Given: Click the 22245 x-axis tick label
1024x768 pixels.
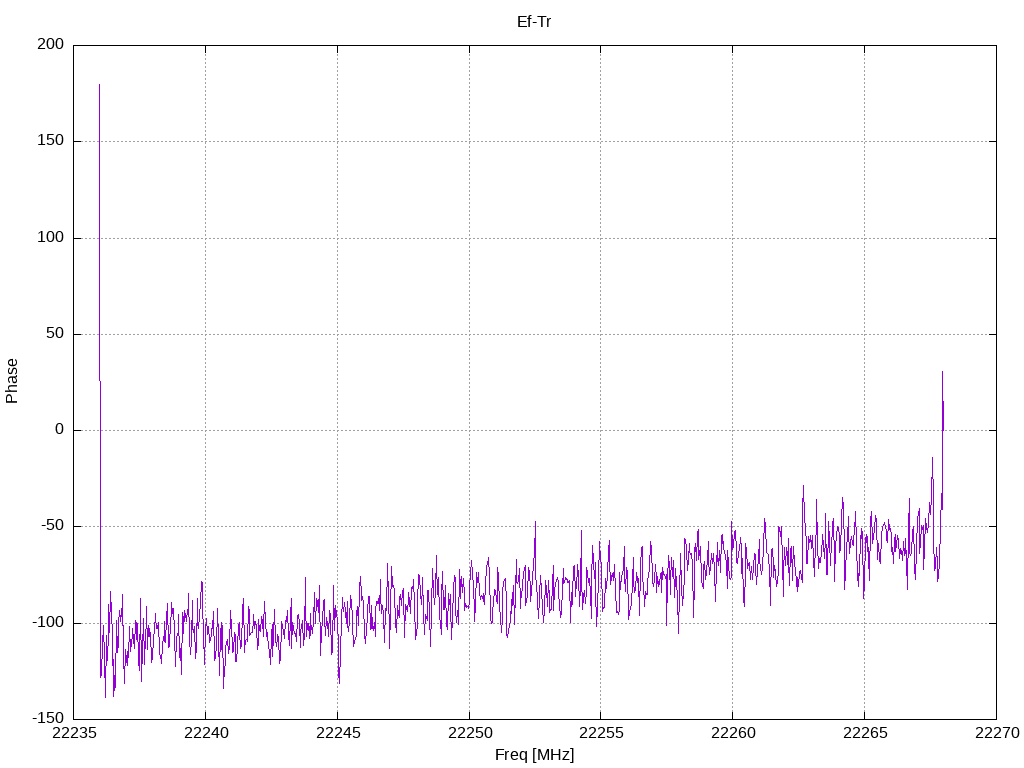Looking at the screenshot, I should pos(337,734).
